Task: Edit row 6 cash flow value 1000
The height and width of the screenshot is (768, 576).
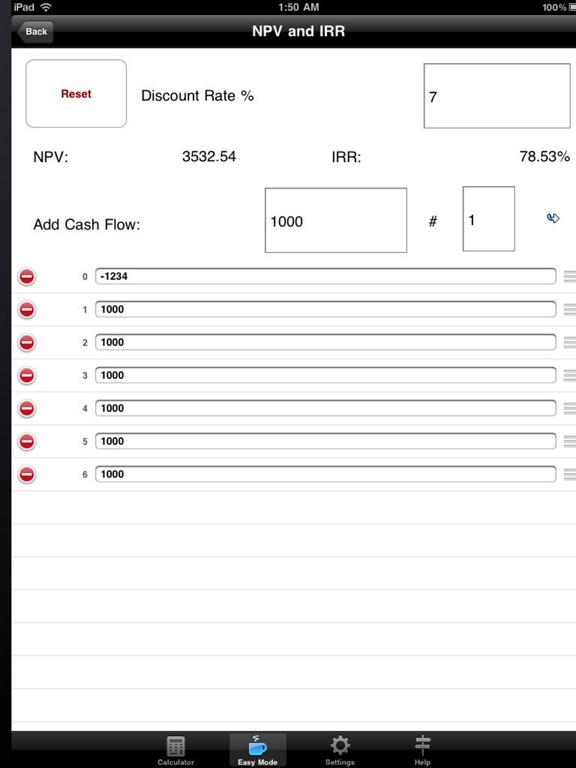Action: tap(326, 474)
